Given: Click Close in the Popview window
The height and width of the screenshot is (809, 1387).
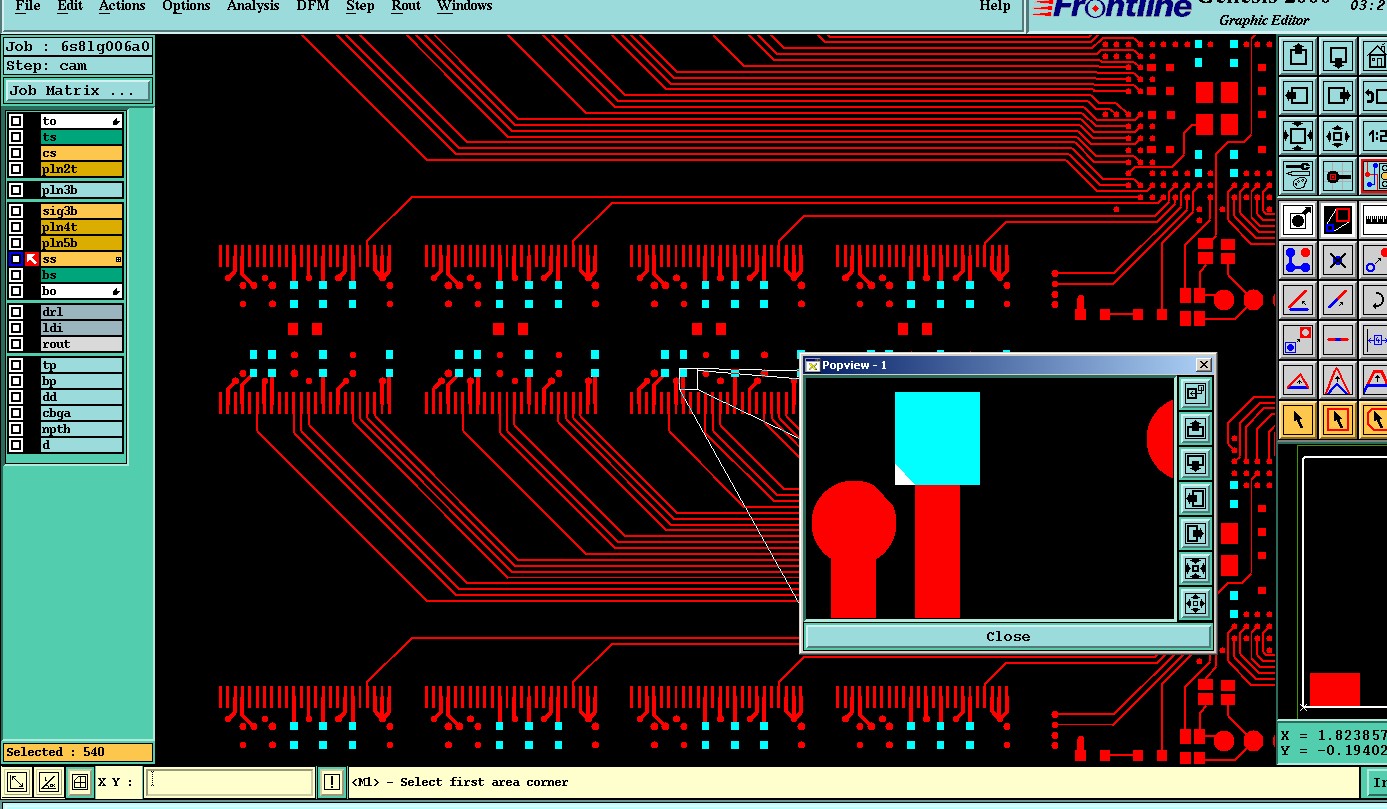Looking at the screenshot, I should coord(1007,636).
